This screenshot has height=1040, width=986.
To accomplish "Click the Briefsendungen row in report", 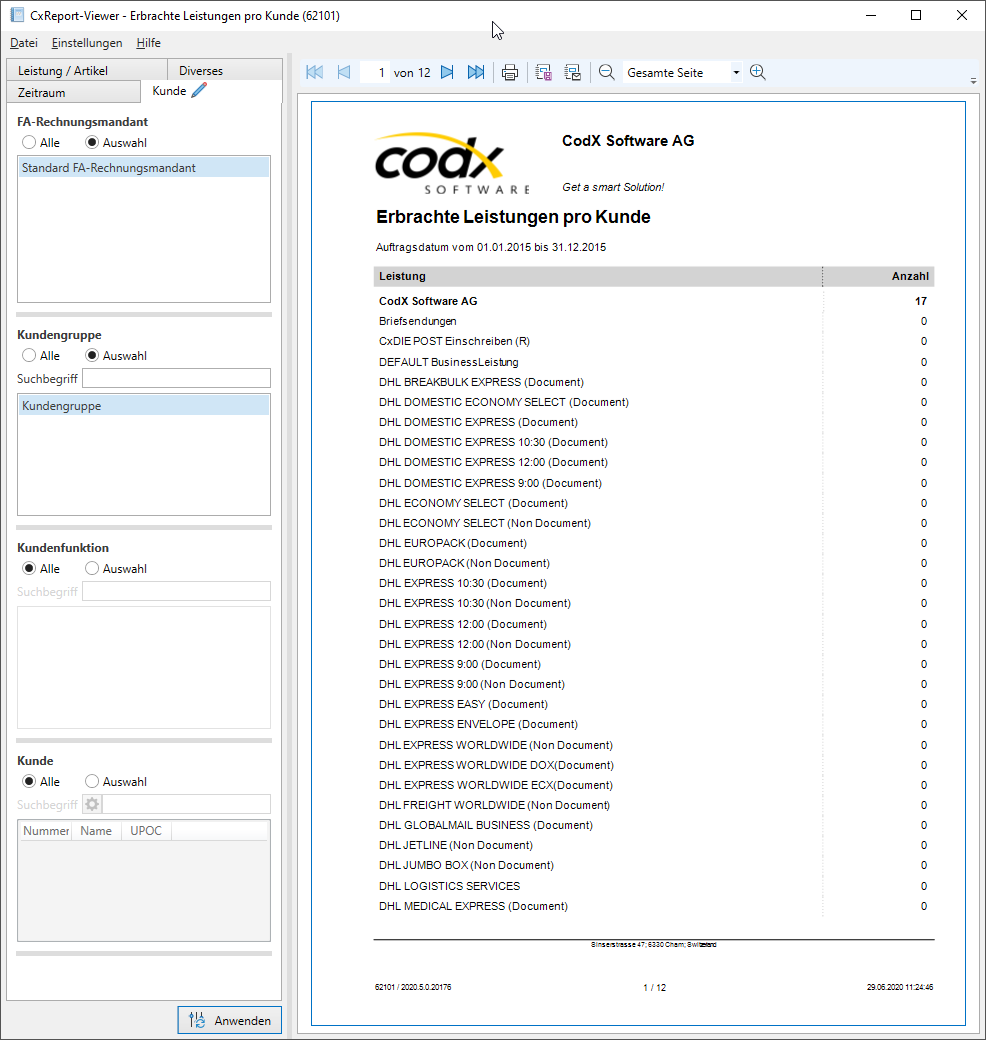I will pos(653,321).
